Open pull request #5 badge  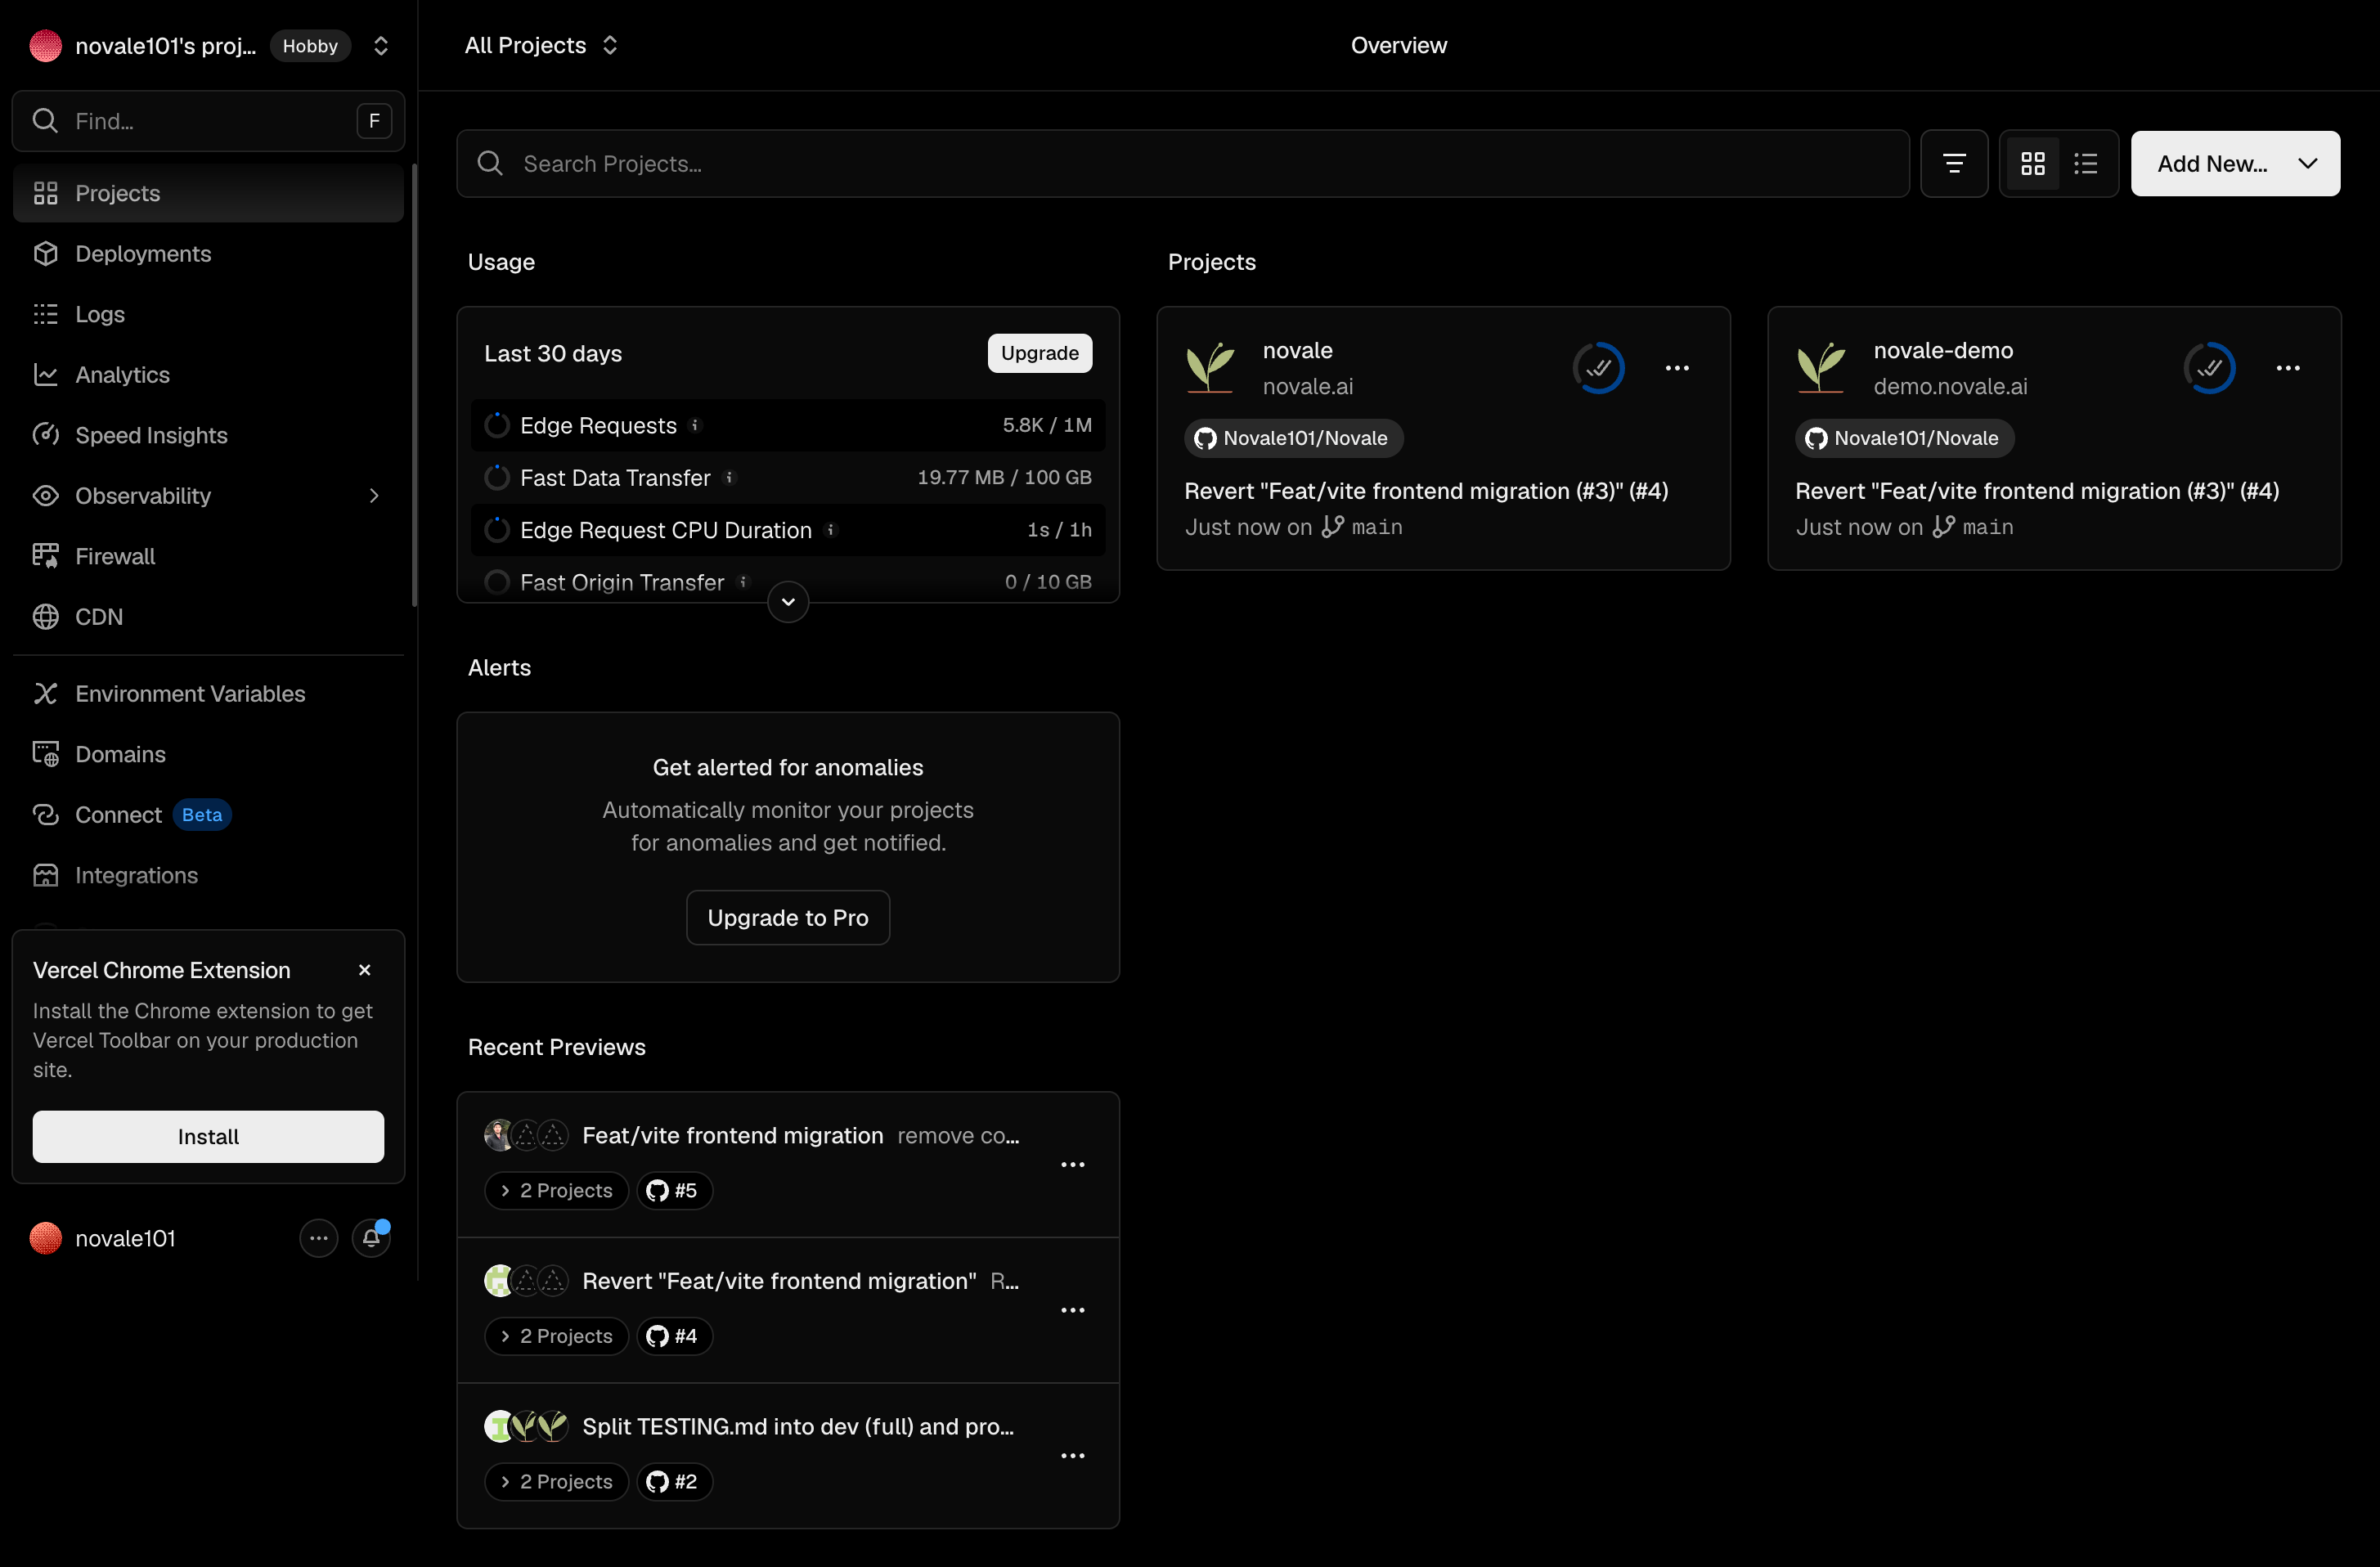coord(673,1190)
